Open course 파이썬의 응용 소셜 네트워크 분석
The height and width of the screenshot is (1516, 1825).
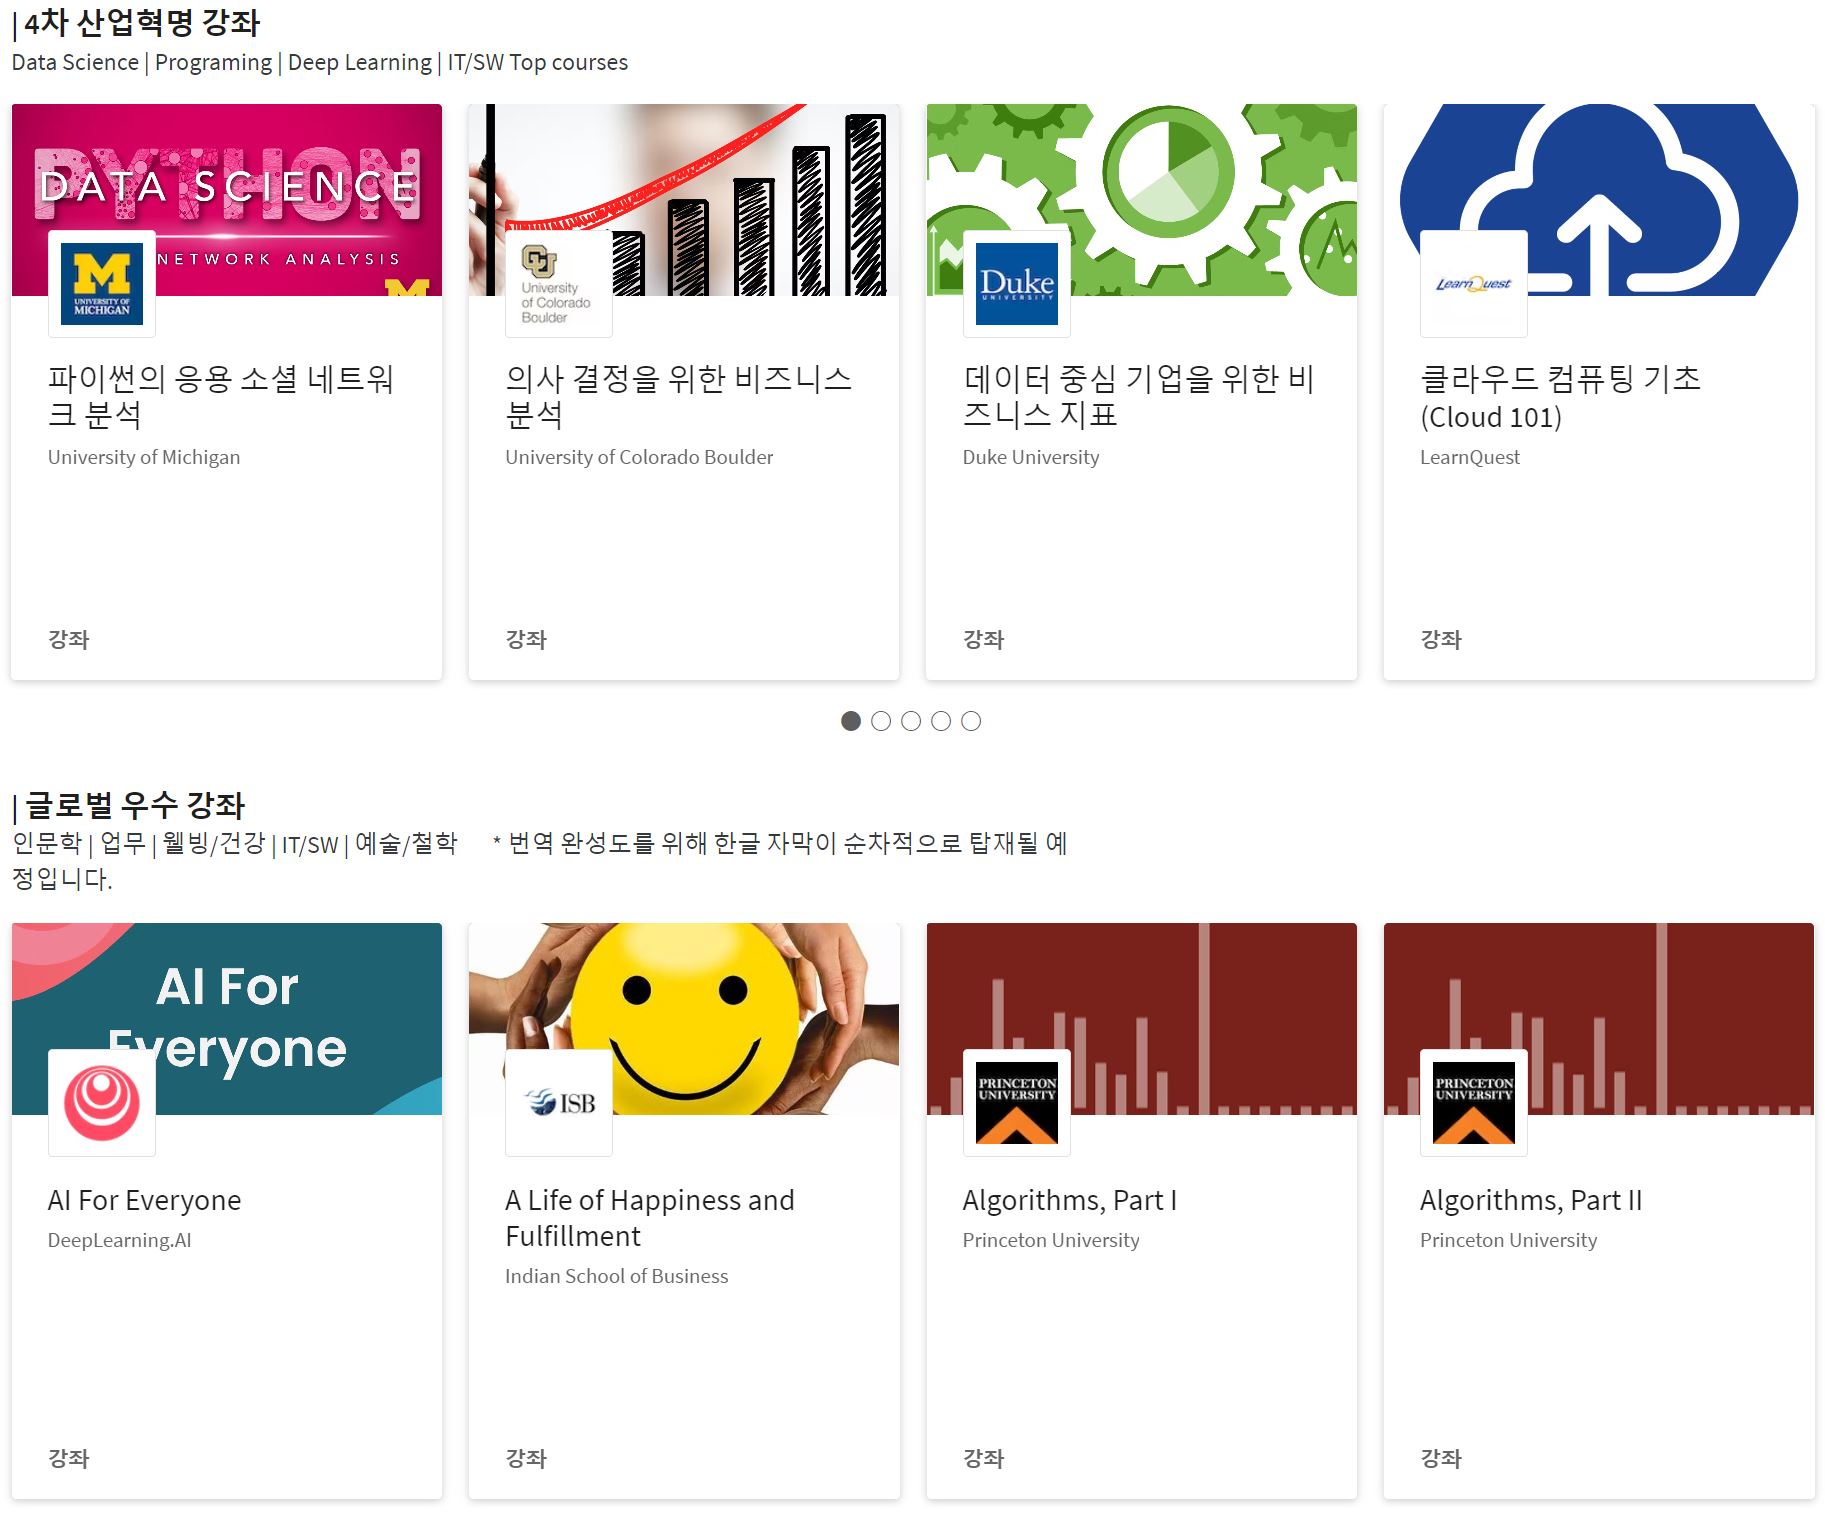tap(221, 397)
